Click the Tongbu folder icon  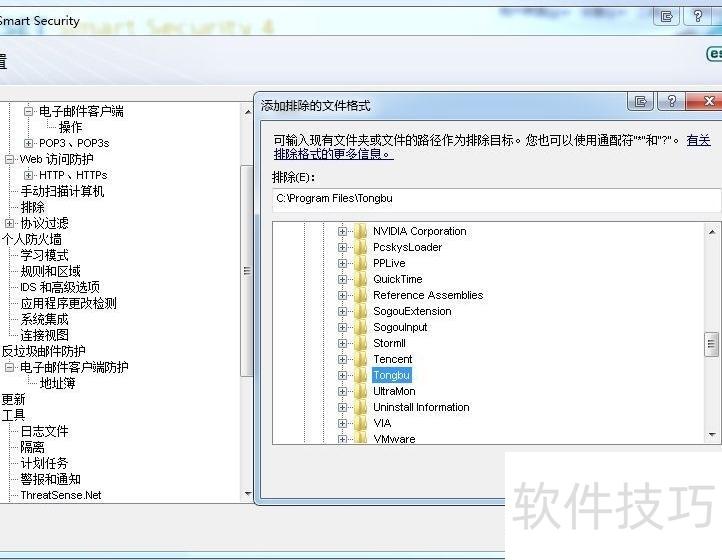(x=361, y=376)
